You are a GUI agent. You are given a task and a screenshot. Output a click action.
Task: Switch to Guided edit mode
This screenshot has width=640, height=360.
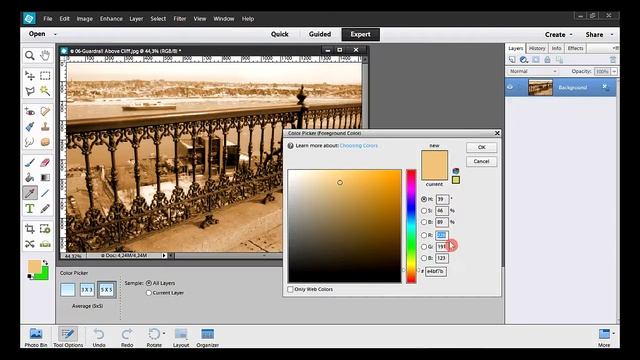pos(320,34)
